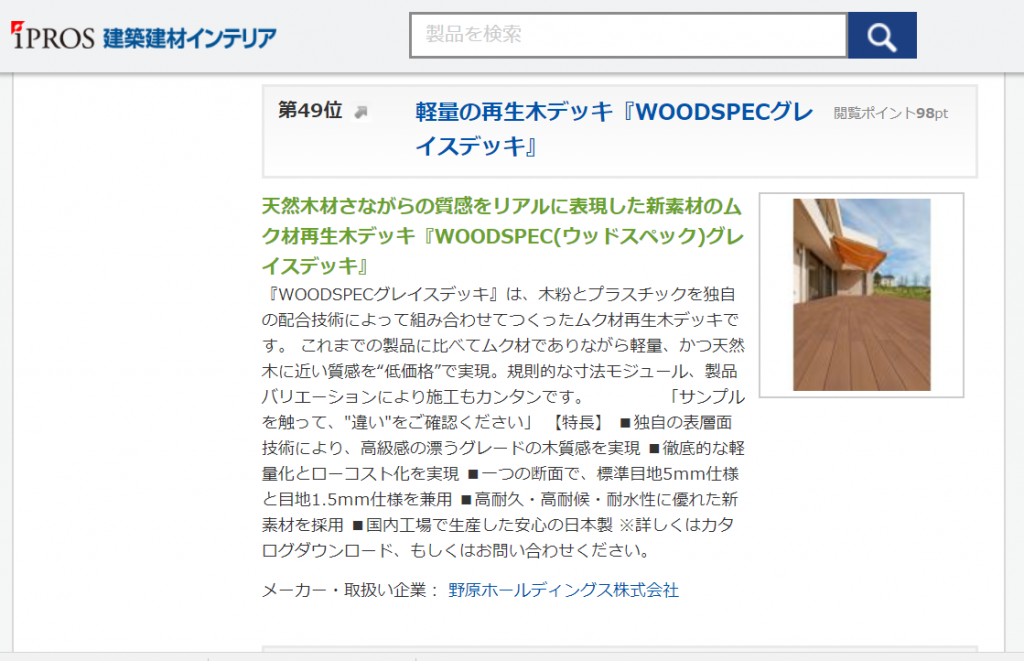The image size is (1024, 661).
Task: Click the gray rank trend arrow icon
Action: tap(361, 112)
